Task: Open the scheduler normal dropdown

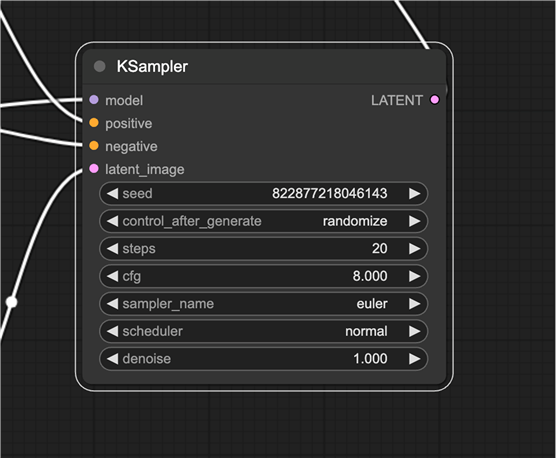Action: pos(263,331)
